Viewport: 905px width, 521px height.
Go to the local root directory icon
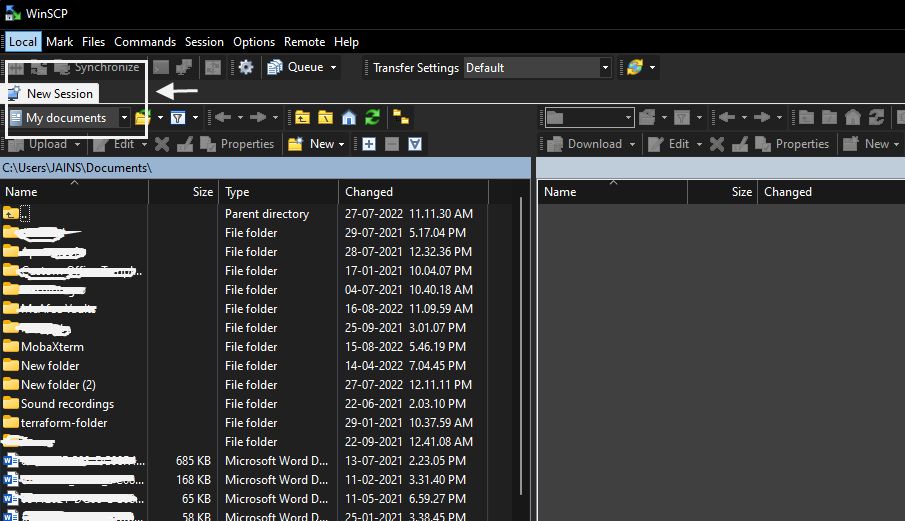pos(326,118)
